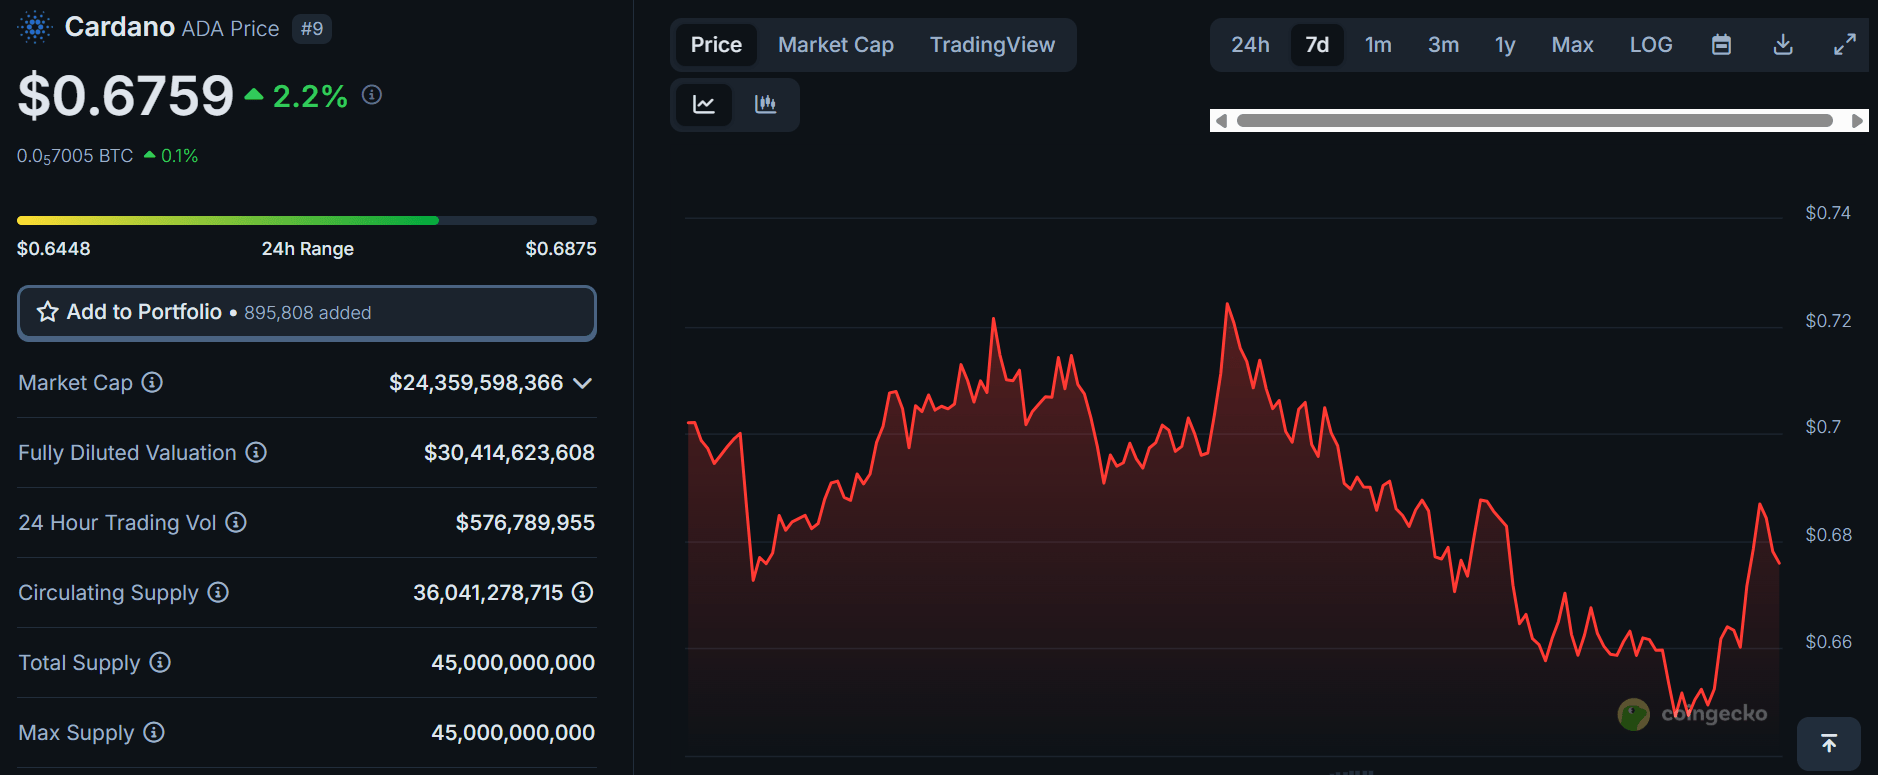Open the Max Supply info icon
This screenshot has height=775, width=1878.
(154, 732)
